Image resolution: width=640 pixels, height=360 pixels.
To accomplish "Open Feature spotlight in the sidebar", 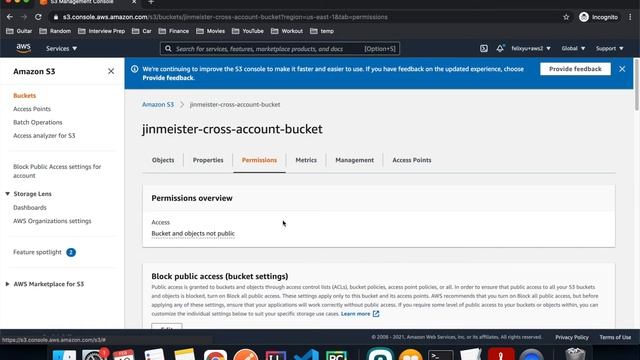I will click(37, 252).
